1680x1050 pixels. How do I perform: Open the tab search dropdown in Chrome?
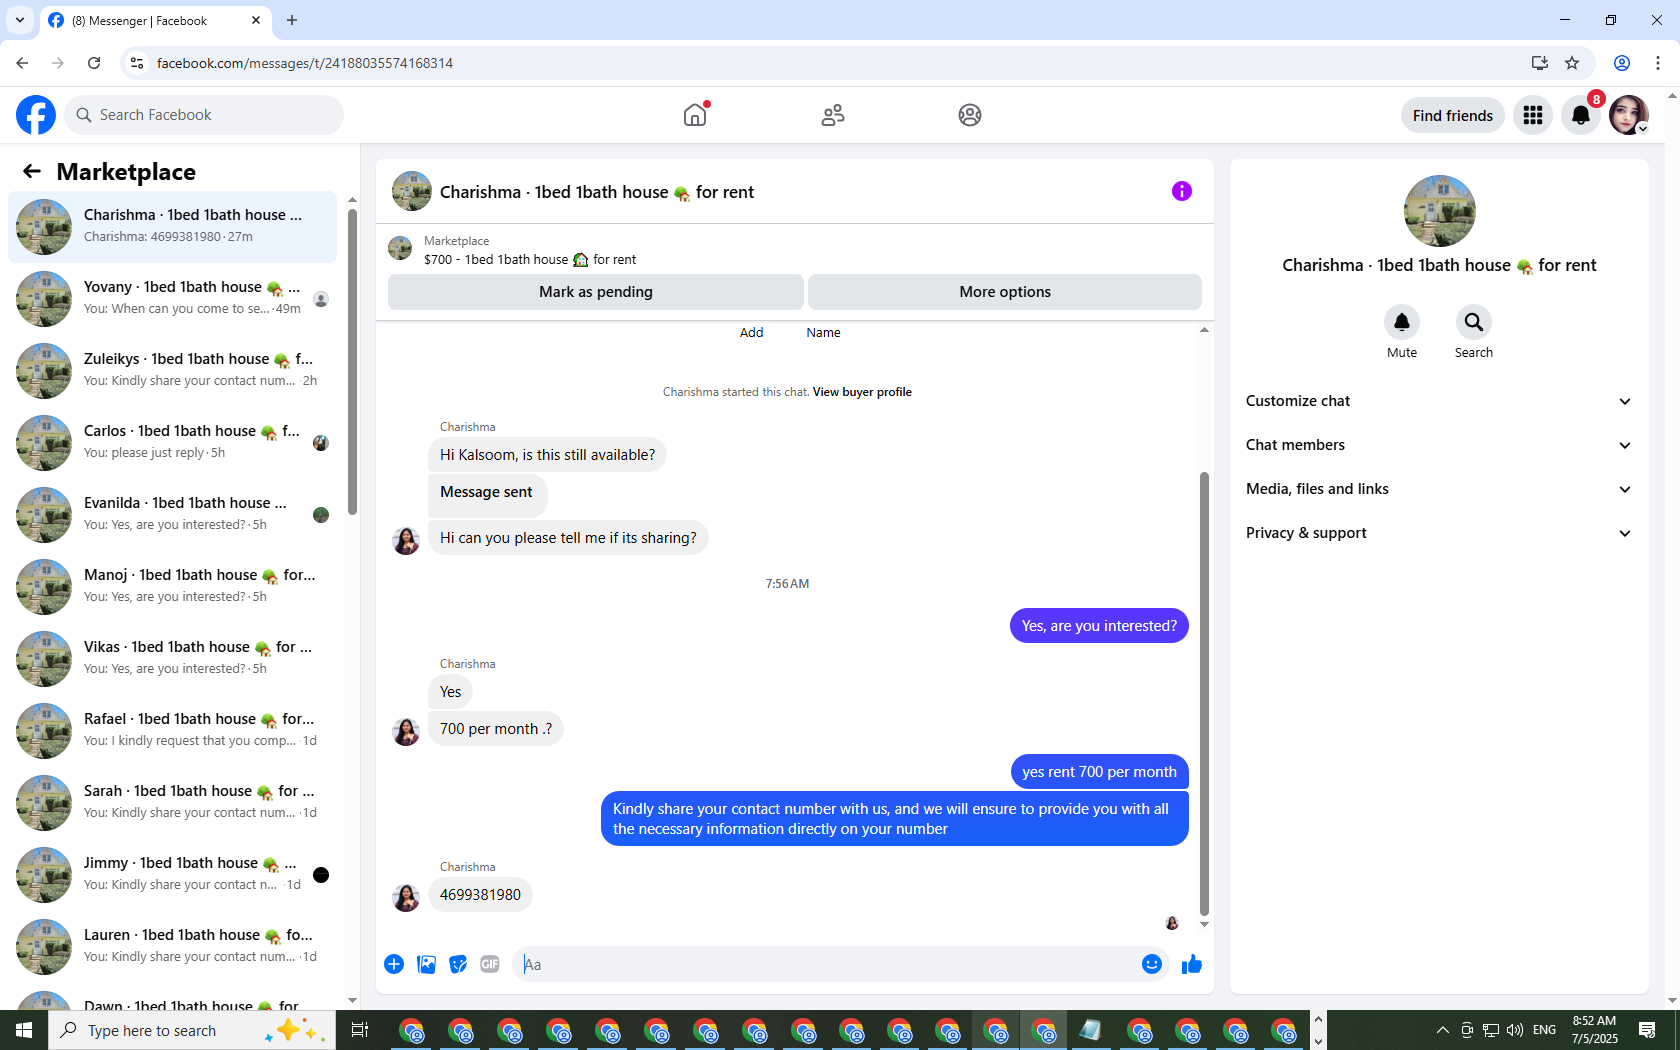pos(19,20)
